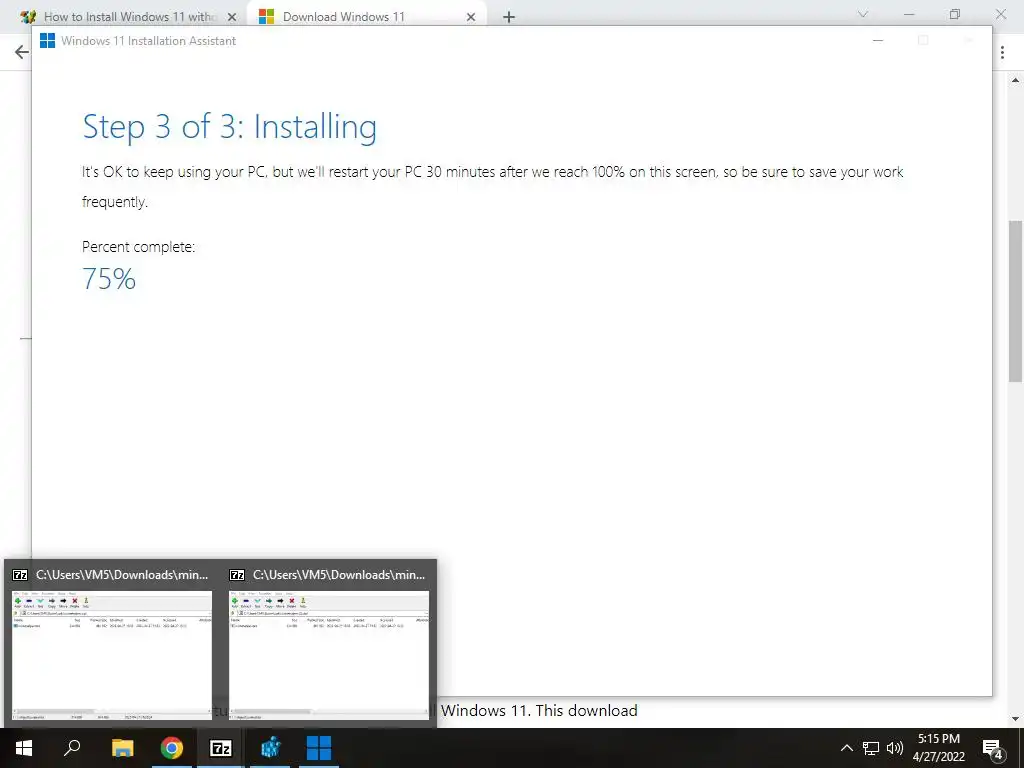Open a new browser tab
1024x768 pixels.
click(x=509, y=17)
